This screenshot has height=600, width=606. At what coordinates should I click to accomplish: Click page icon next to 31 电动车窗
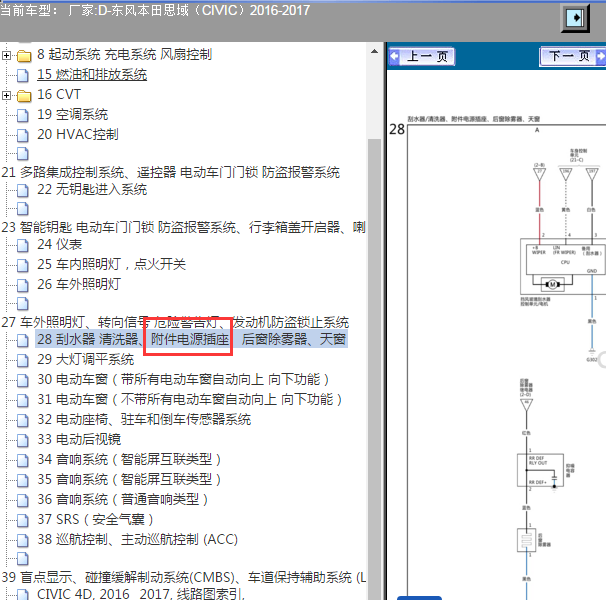pyautogui.click(x=23, y=401)
